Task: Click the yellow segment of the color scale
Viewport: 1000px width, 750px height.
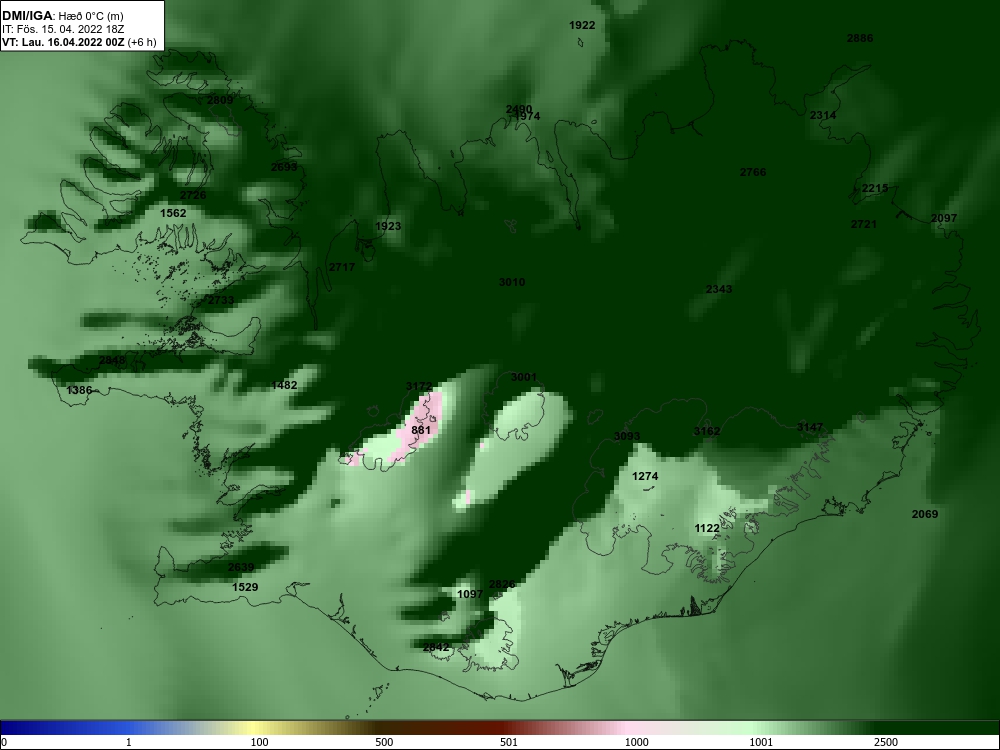Action: click(255, 728)
